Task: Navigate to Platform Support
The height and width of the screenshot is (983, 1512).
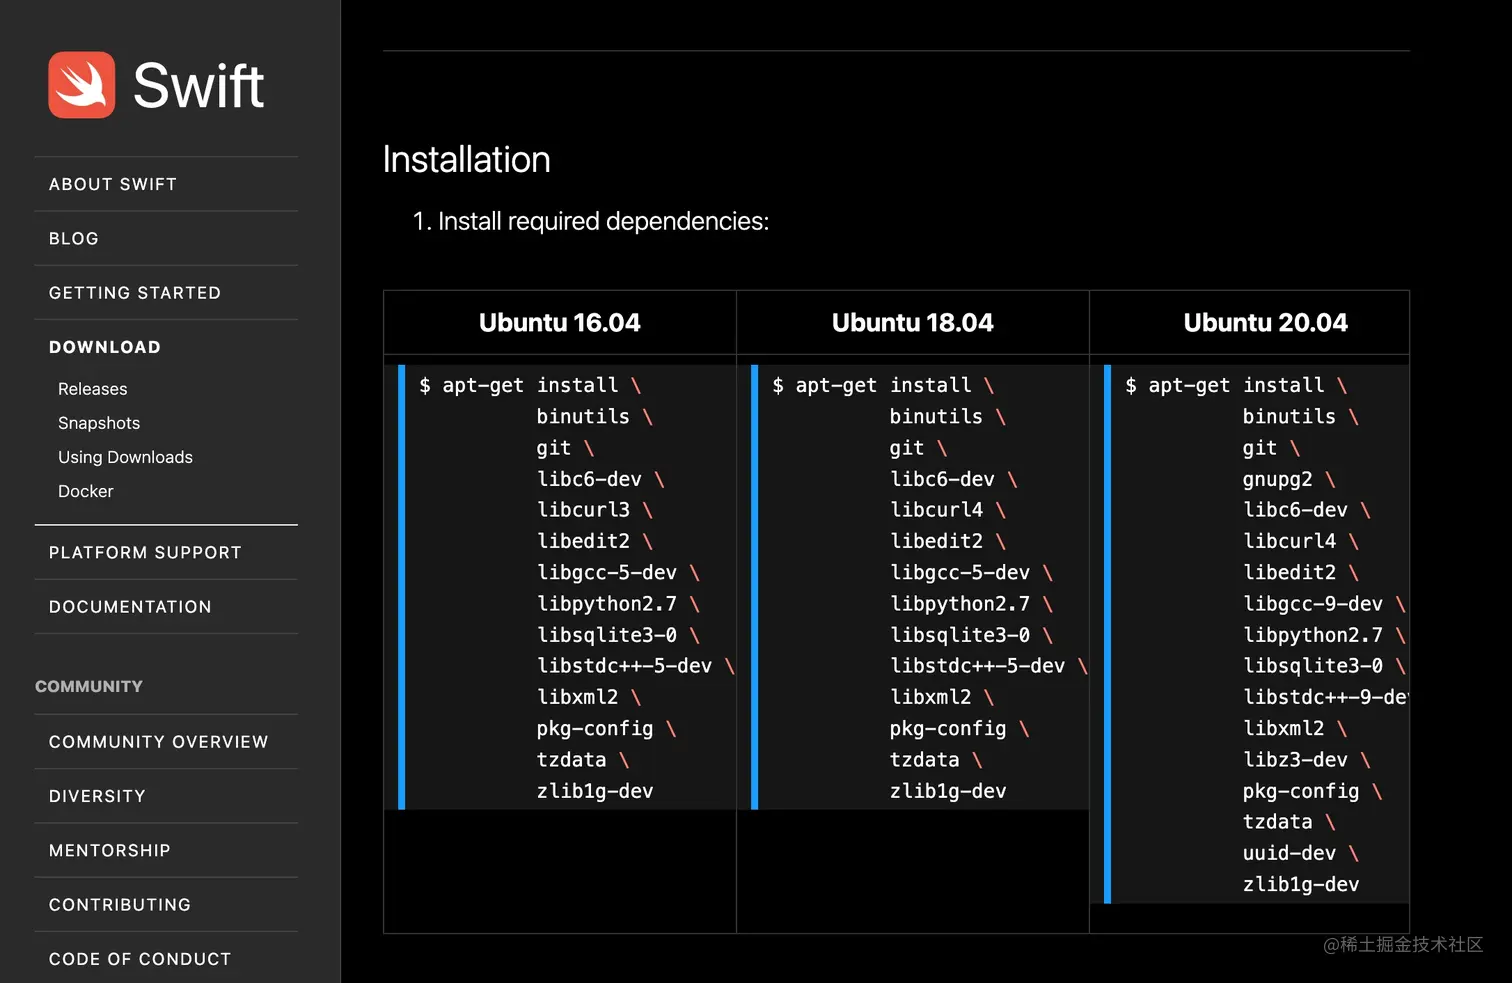Action: (x=145, y=553)
